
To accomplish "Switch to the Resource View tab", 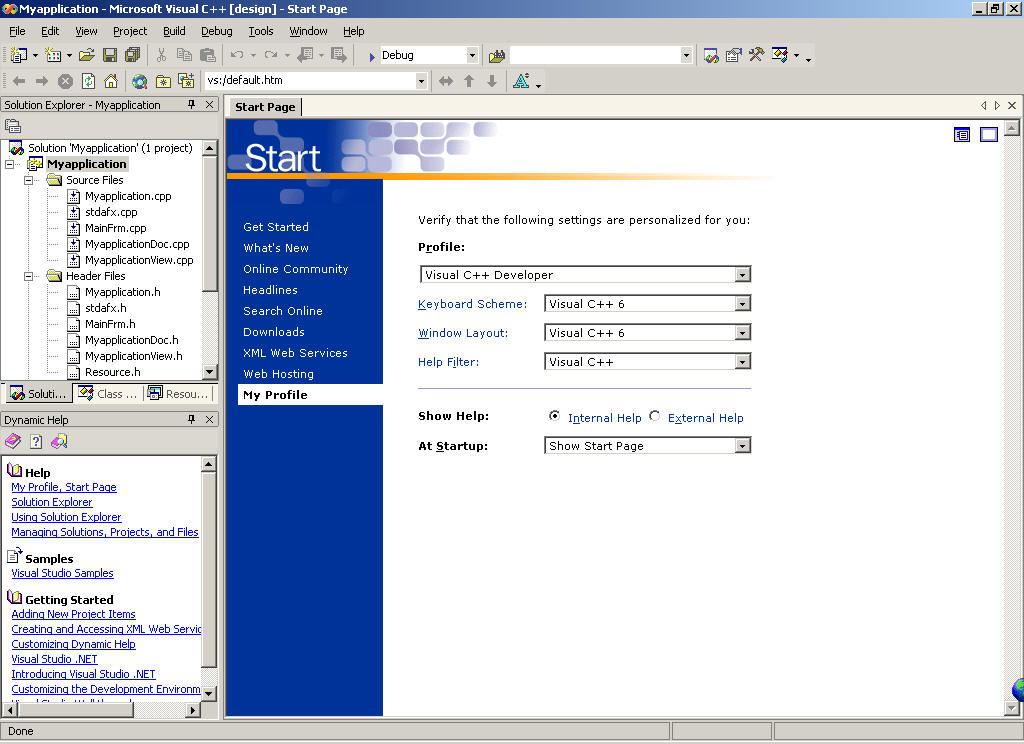I will pyautogui.click(x=178, y=394).
